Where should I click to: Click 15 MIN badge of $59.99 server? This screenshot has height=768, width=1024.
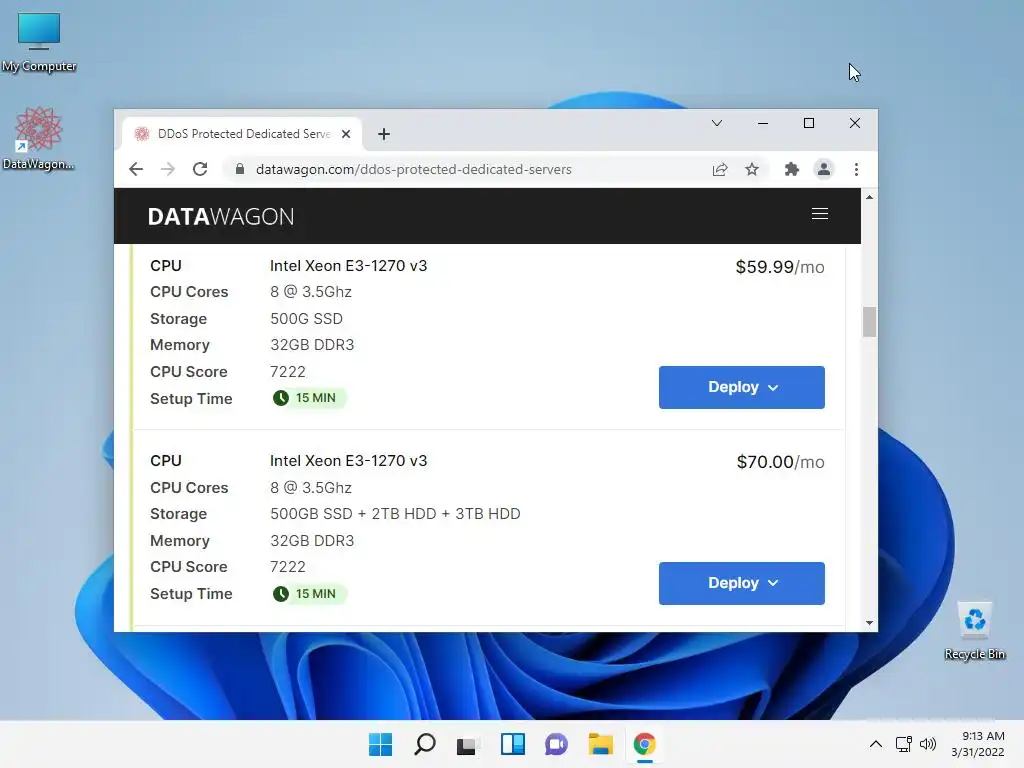(x=308, y=398)
